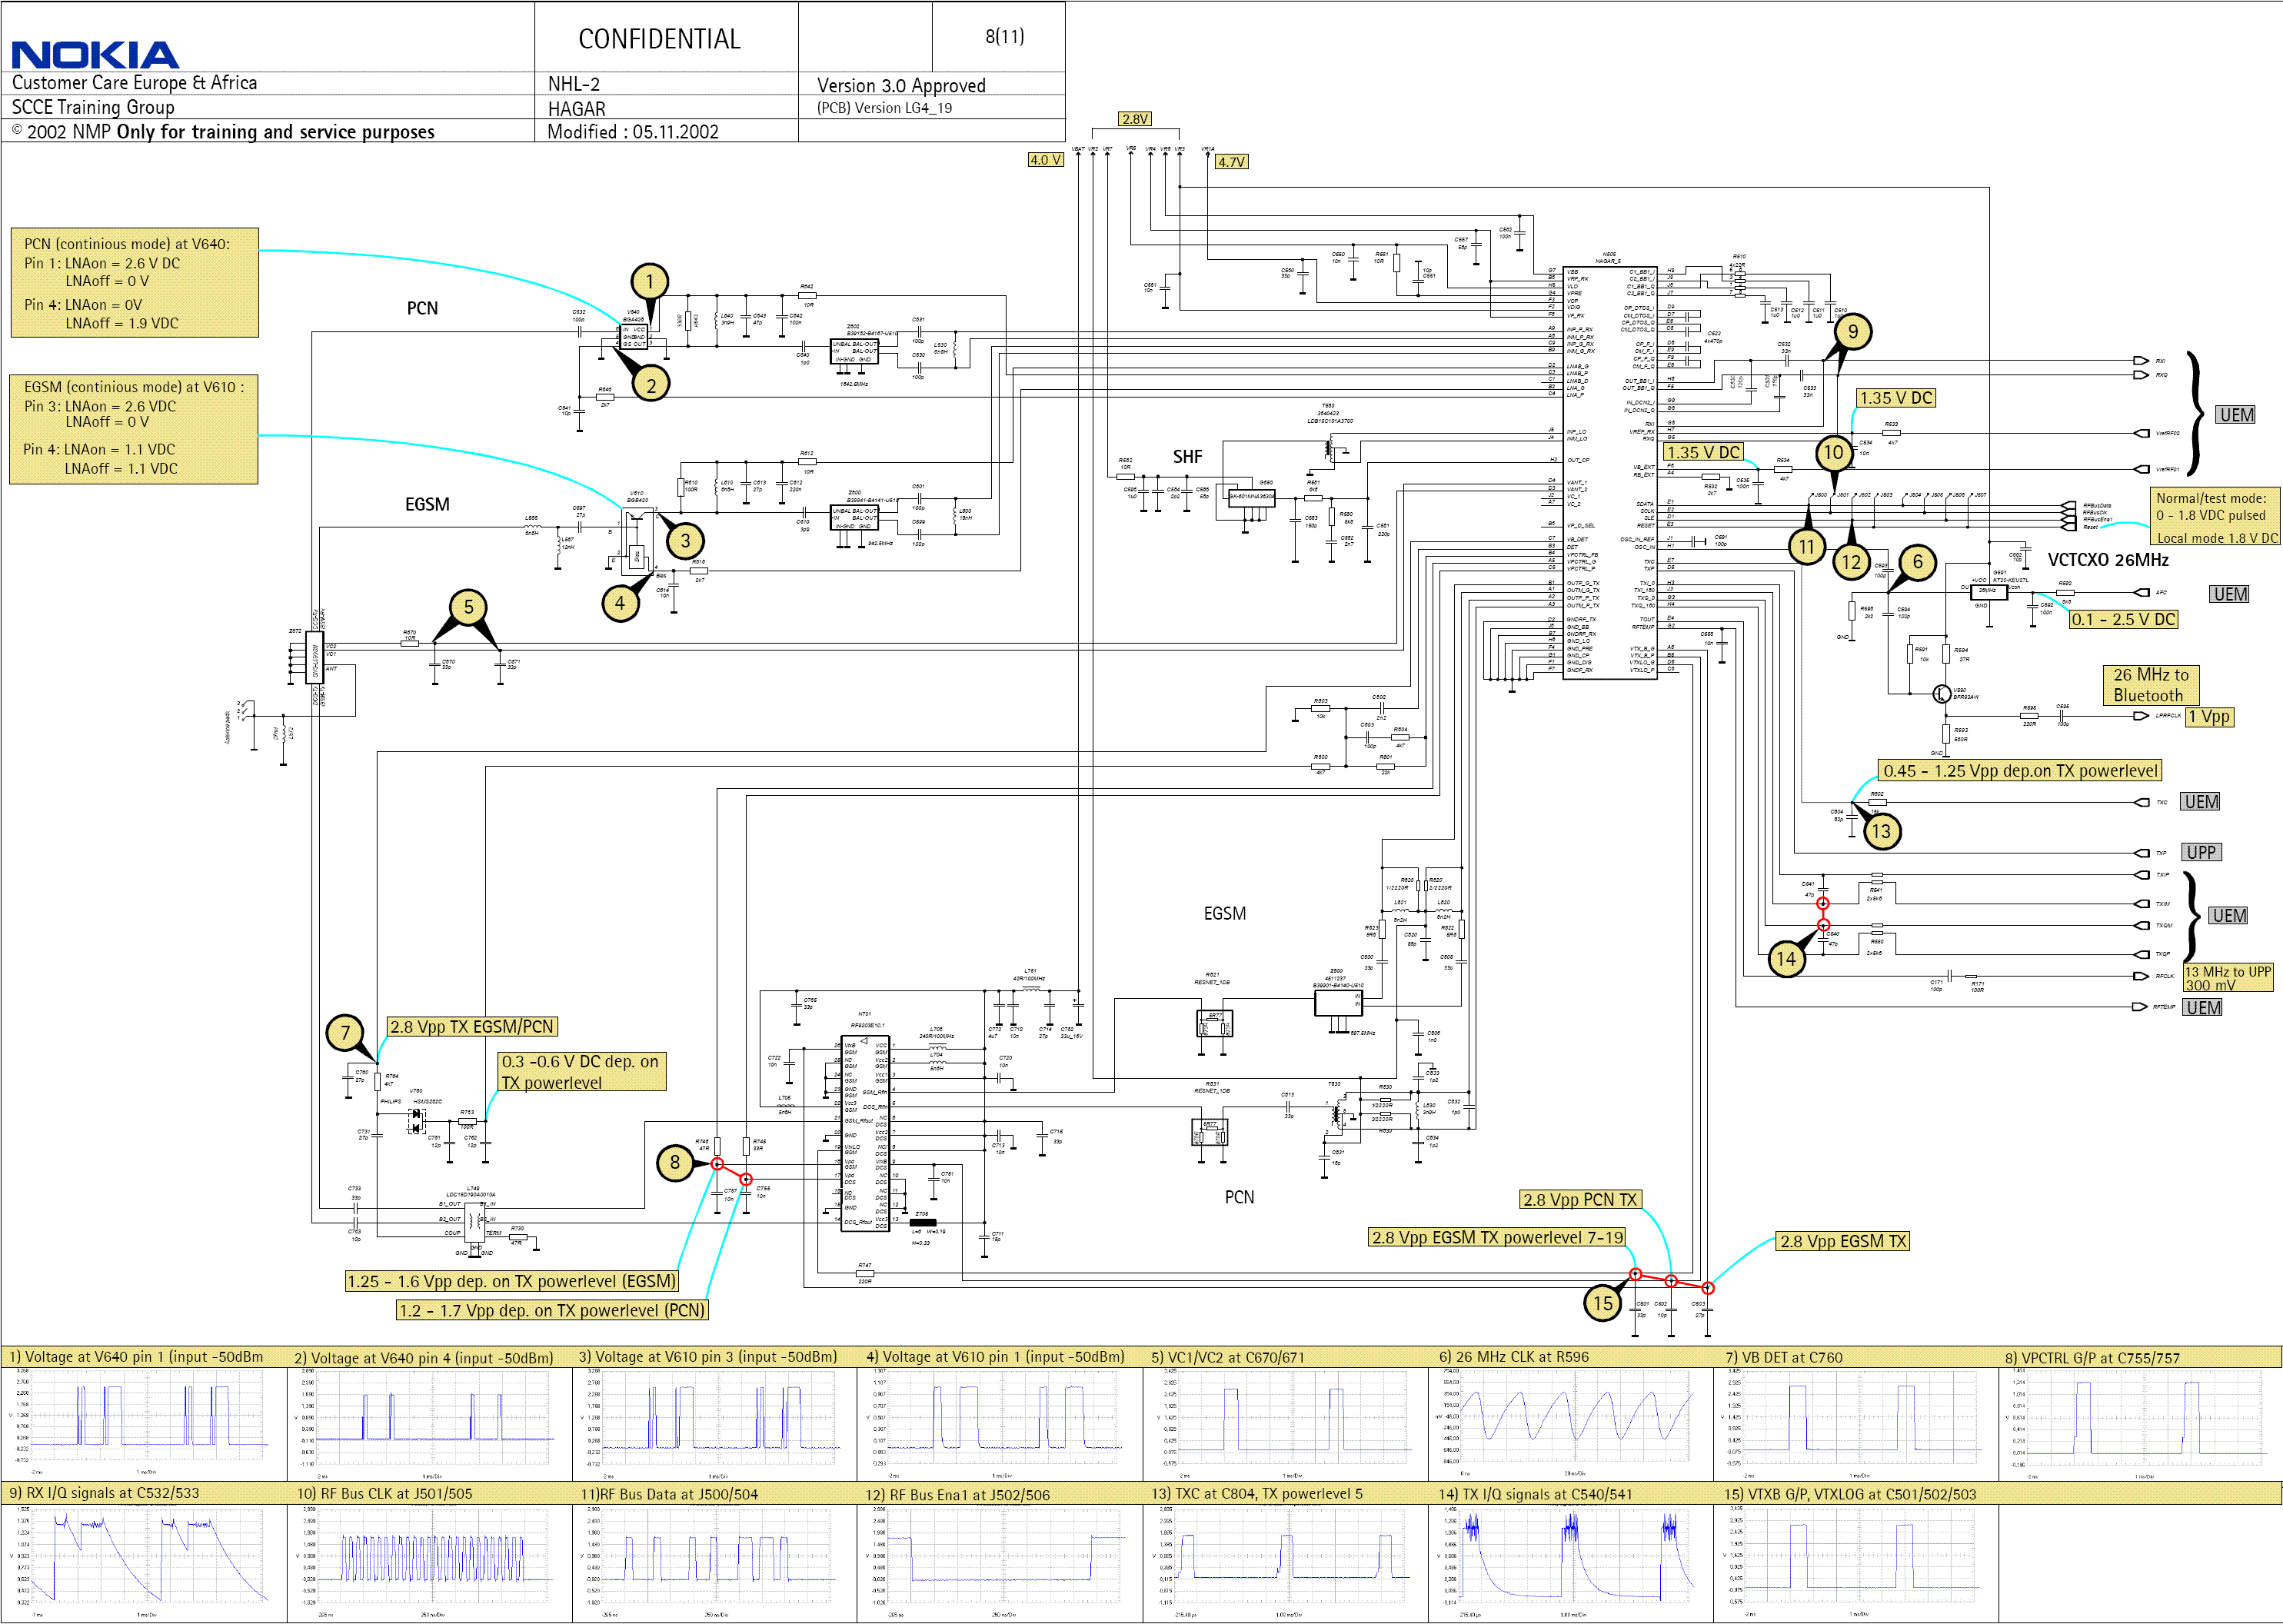Click measurement point marker 10
This screenshot has width=2283, height=1624.
coord(1833,453)
